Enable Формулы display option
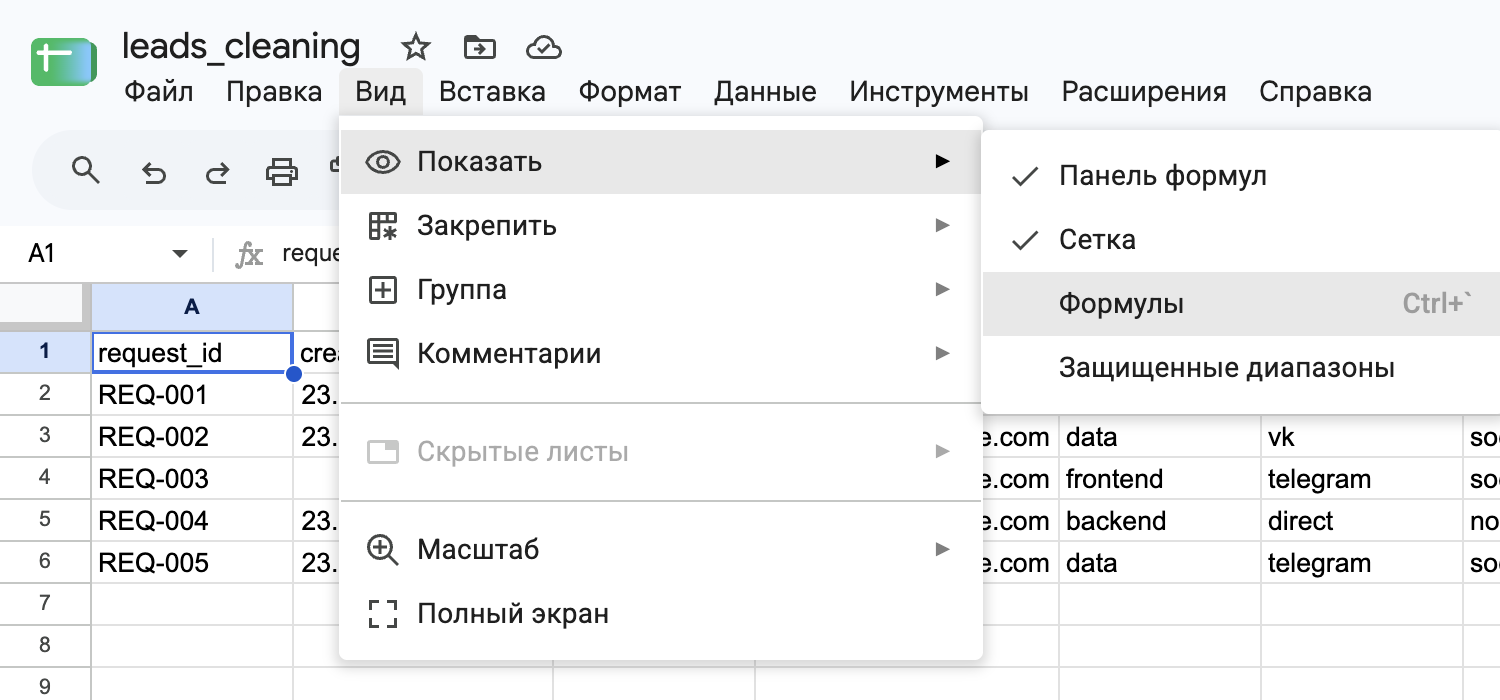Image resolution: width=1500 pixels, height=700 pixels. coord(1241,304)
